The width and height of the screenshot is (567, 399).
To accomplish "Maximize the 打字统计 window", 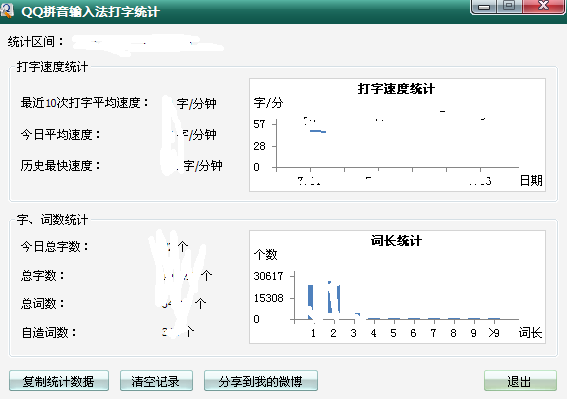I will [x=509, y=6].
